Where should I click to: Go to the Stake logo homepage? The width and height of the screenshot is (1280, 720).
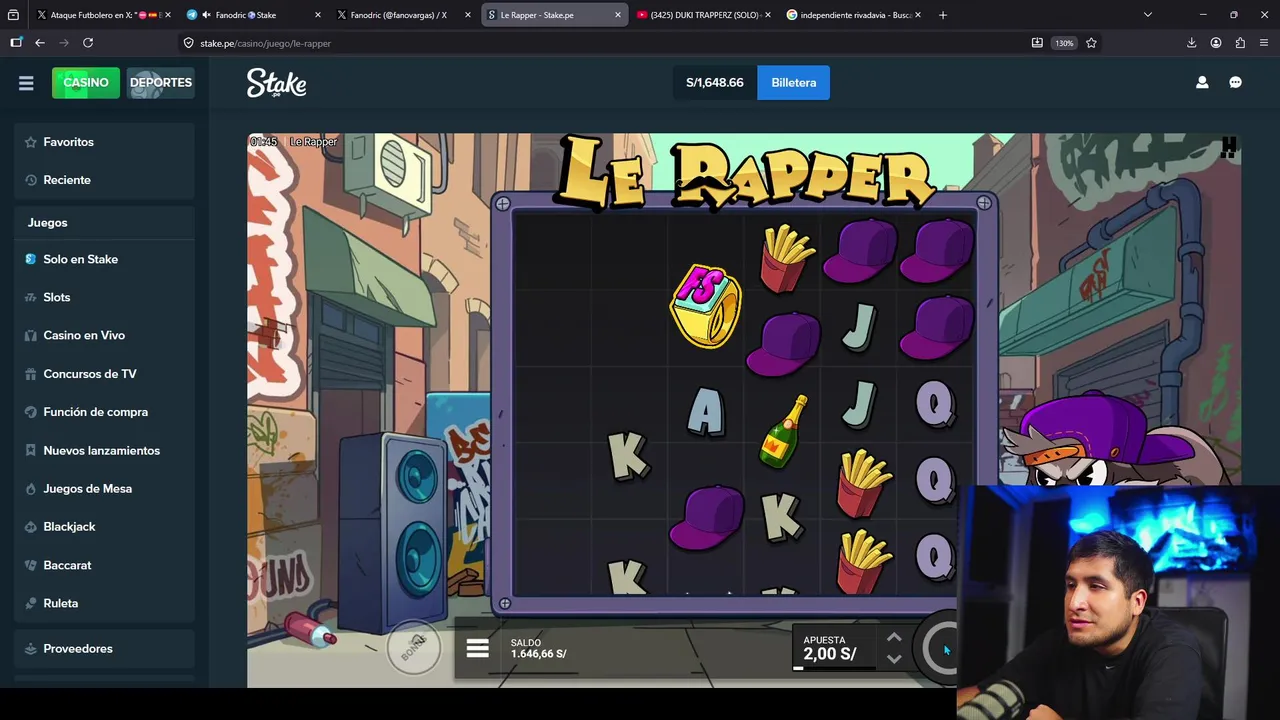276,83
